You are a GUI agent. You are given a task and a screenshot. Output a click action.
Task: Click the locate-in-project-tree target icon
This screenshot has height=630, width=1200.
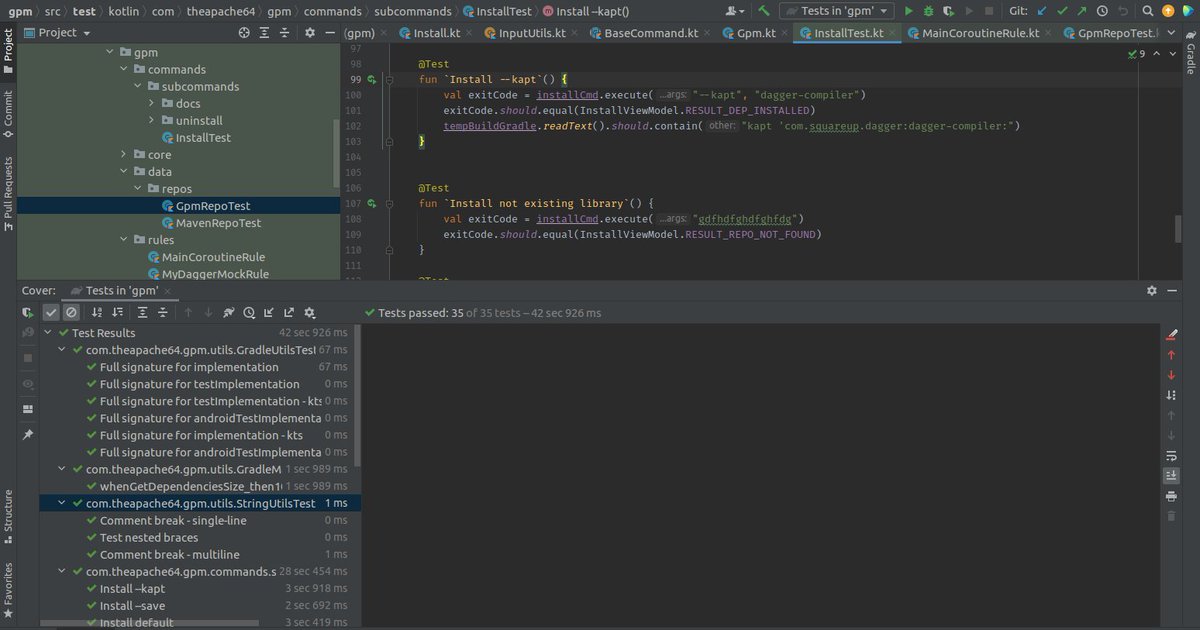244,32
